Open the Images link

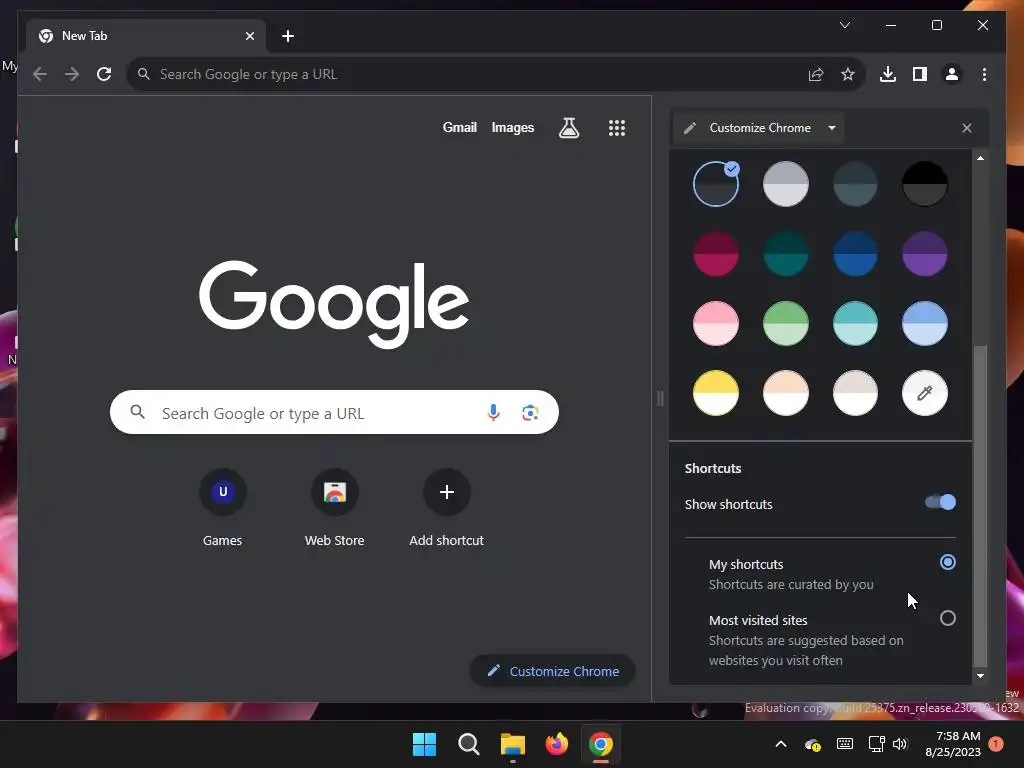(x=513, y=128)
